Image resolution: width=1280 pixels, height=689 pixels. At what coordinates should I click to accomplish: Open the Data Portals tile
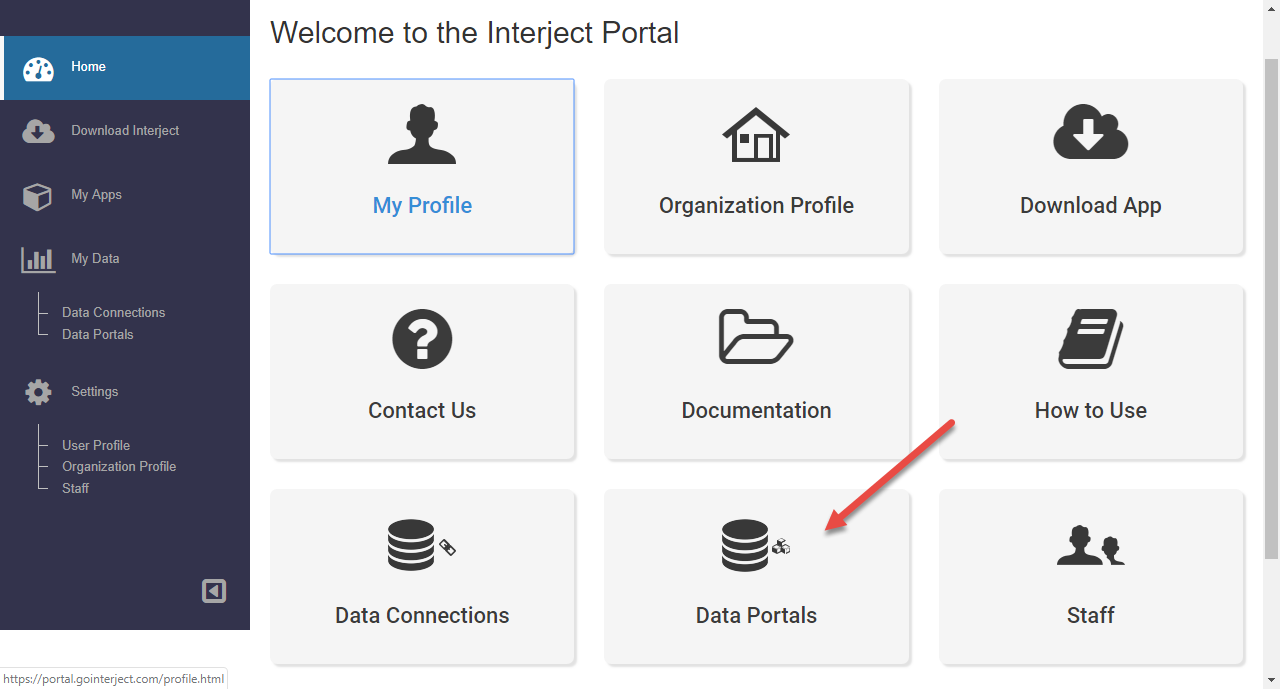[x=756, y=577]
